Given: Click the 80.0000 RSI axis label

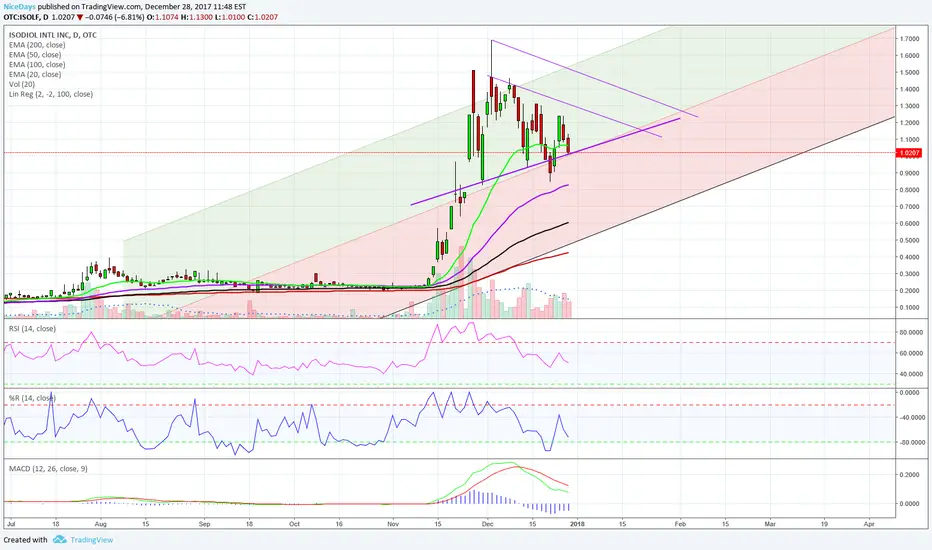Looking at the screenshot, I should tap(912, 332).
